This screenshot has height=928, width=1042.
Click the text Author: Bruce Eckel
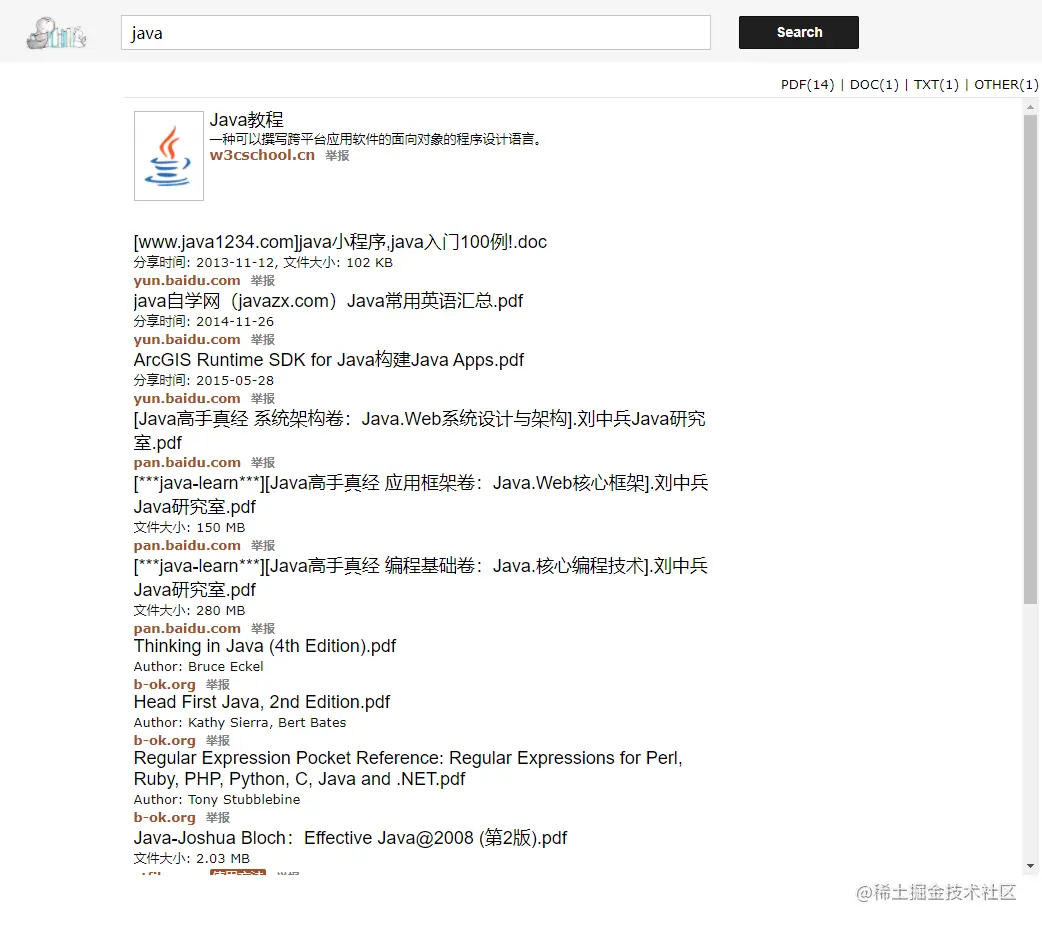(x=198, y=667)
